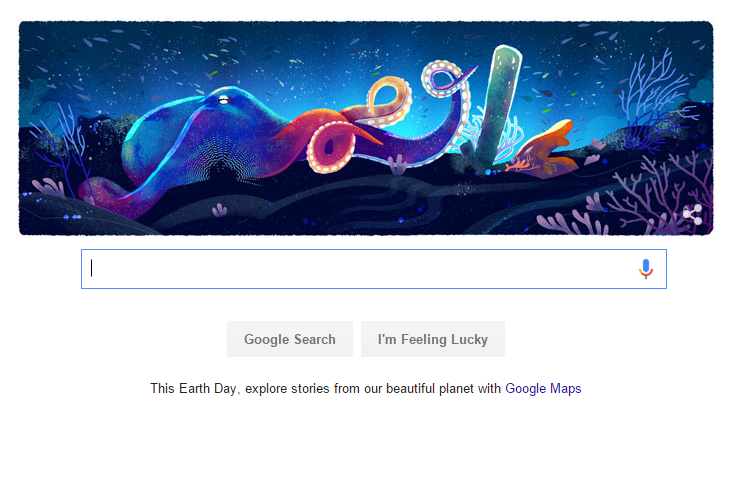Click the school of fish at top left
This screenshot has width=736, height=485.
pos(100,45)
